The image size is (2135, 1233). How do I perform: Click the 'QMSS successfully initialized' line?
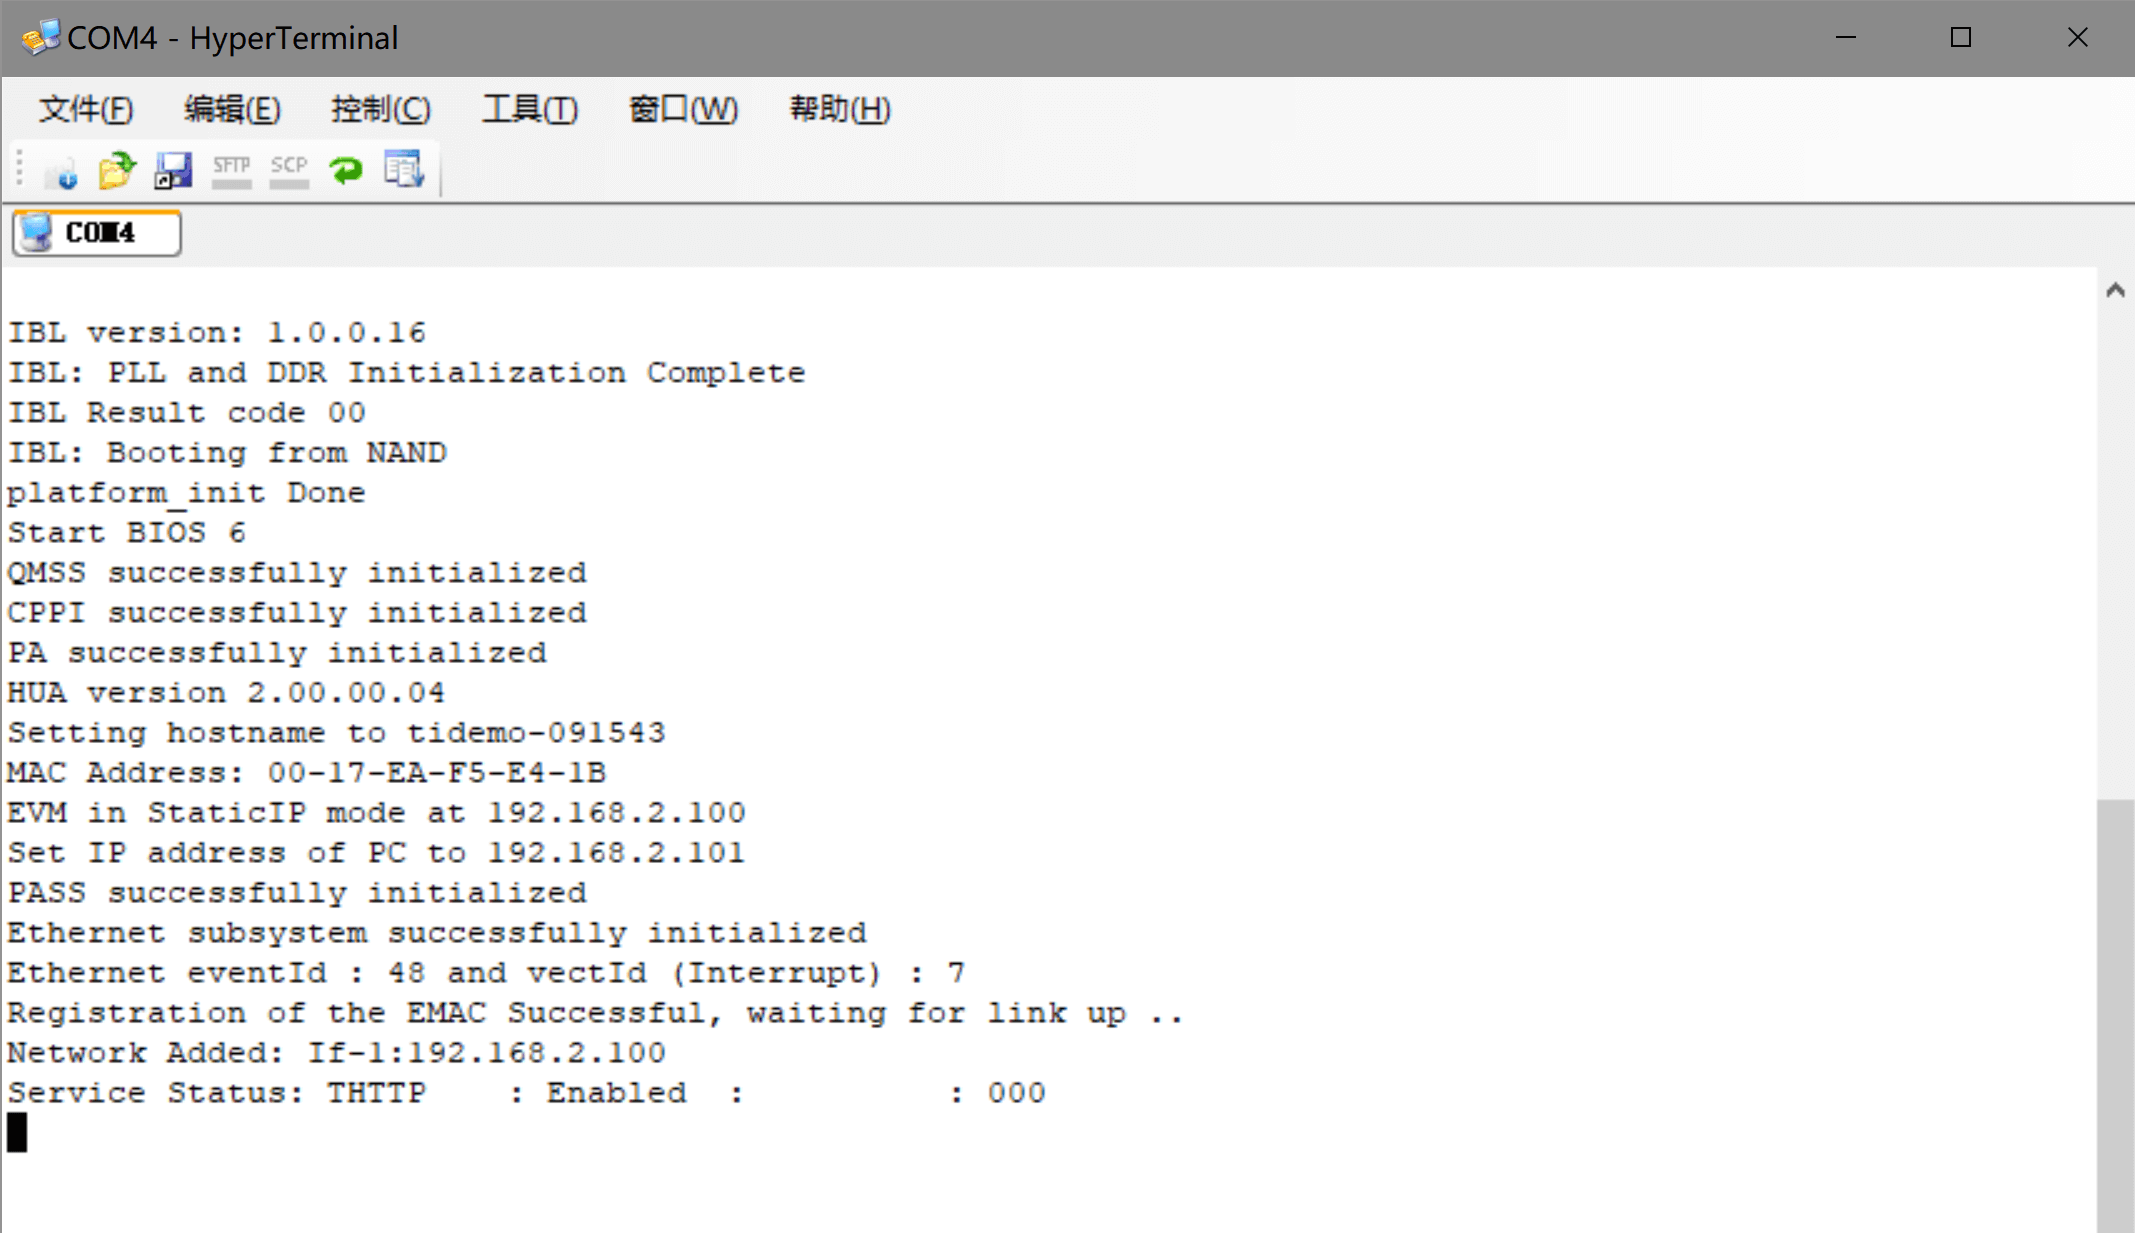click(x=297, y=573)
